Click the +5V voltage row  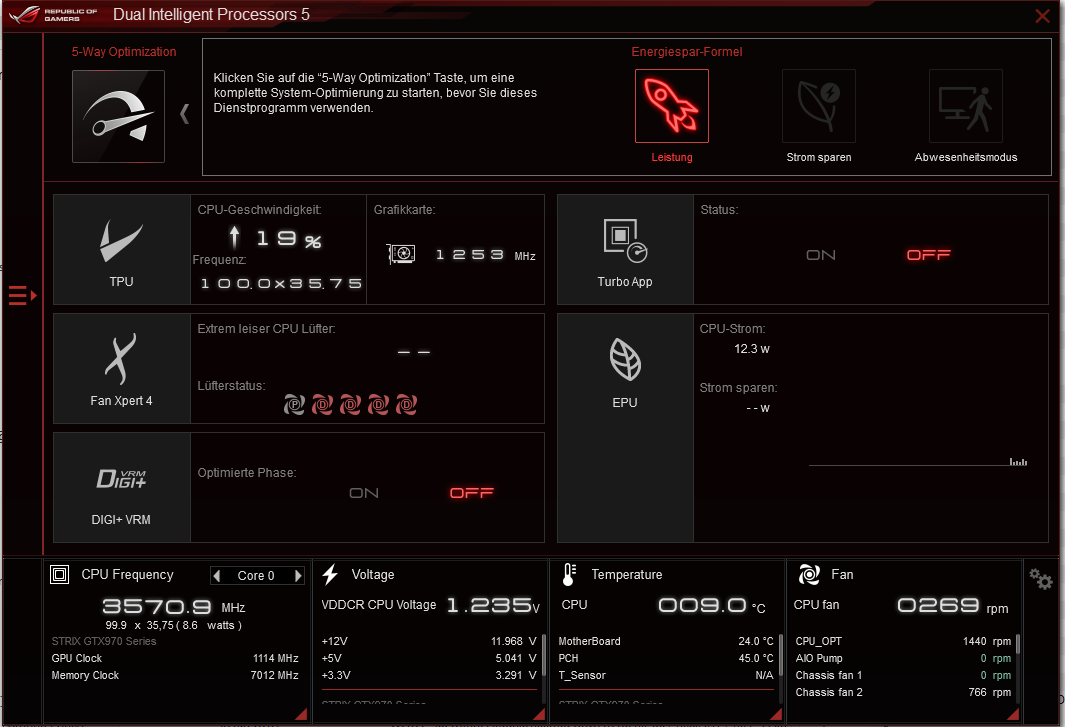click(429, 658)
